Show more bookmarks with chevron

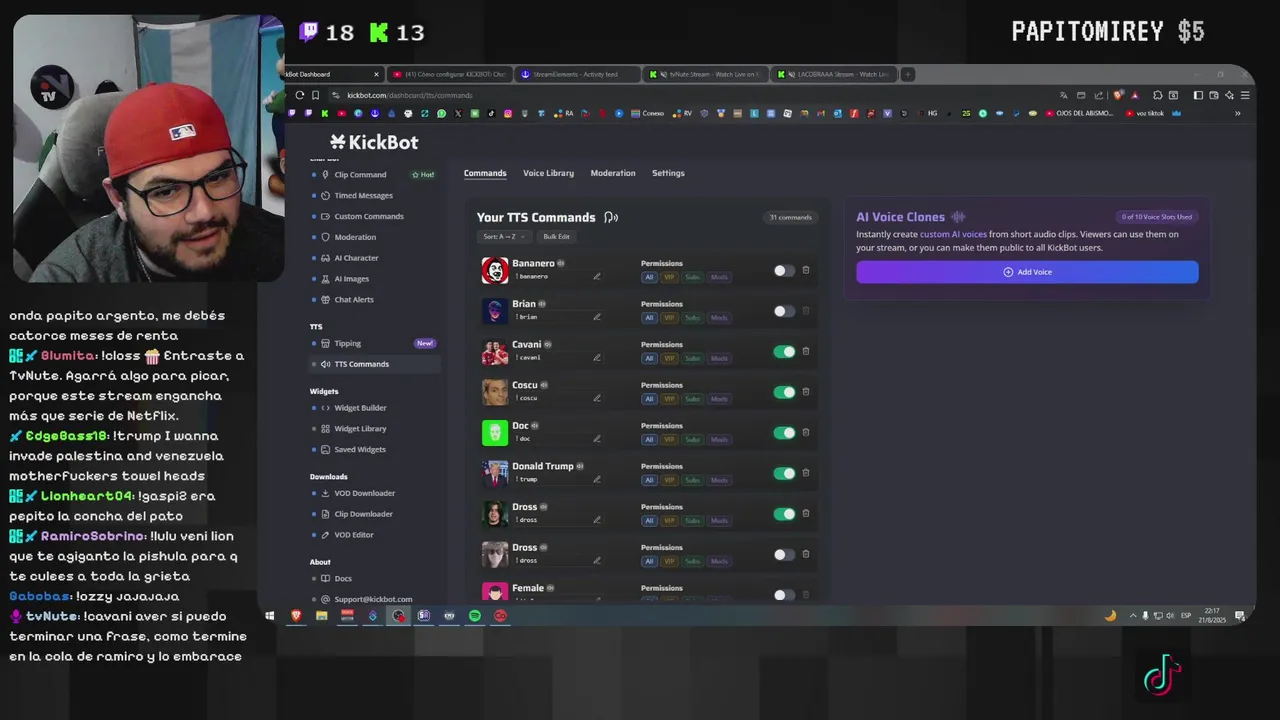[x=1237, y=114]
